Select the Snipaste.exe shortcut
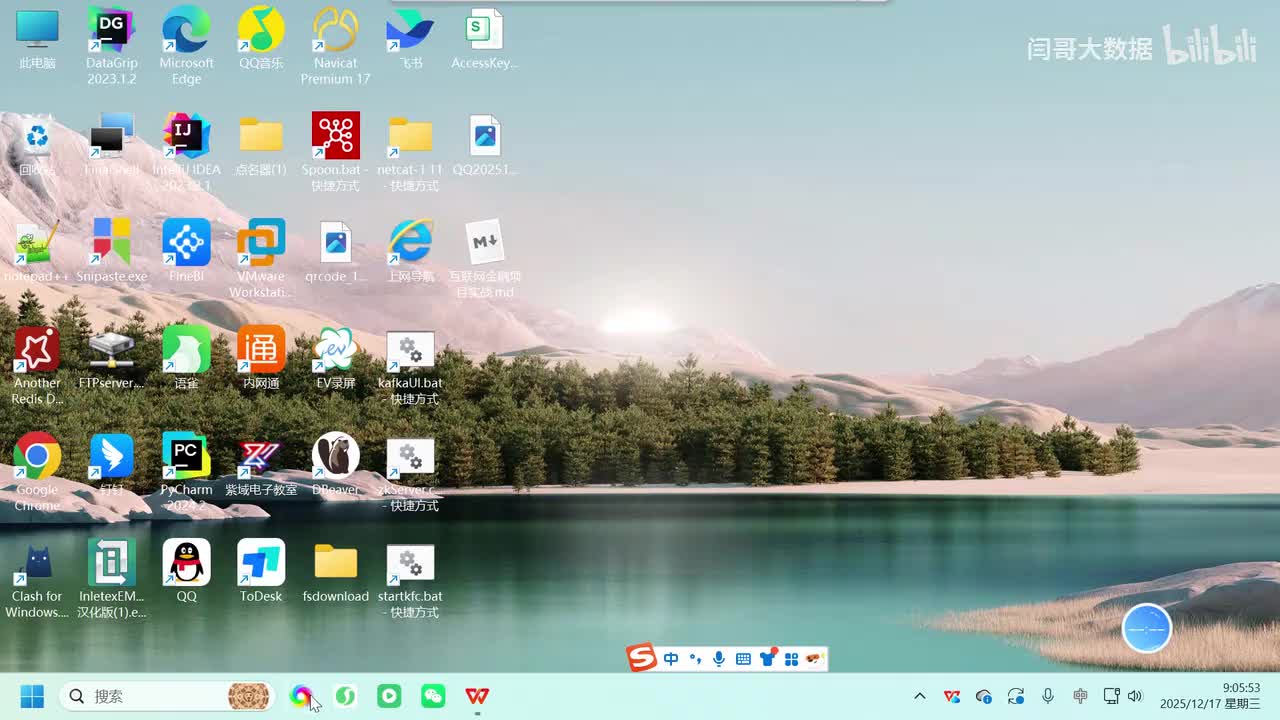1280x720 pixels. click(x=111, y=252)
